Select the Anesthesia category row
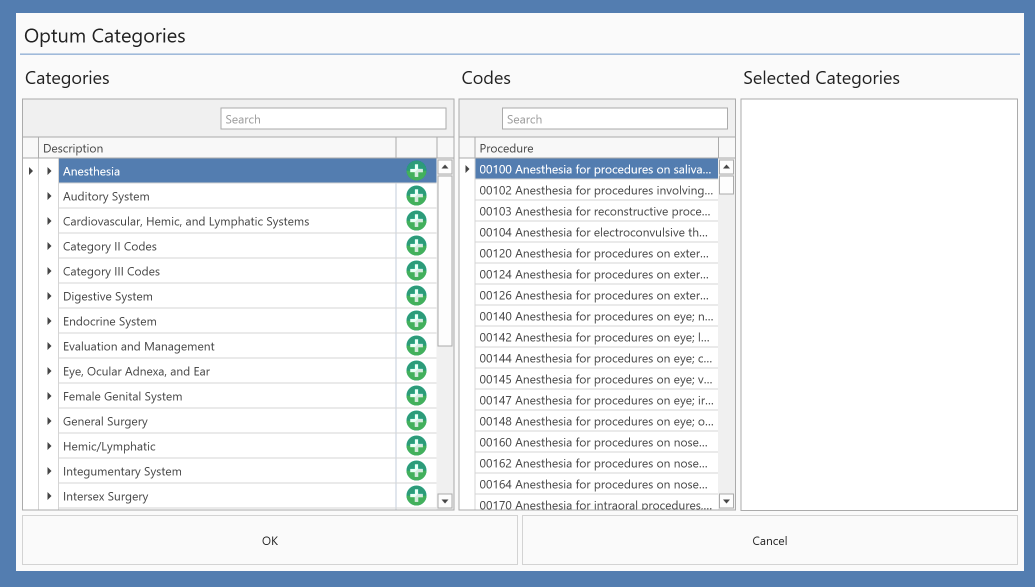This screenshot has width=1035, height=587. 227,171
